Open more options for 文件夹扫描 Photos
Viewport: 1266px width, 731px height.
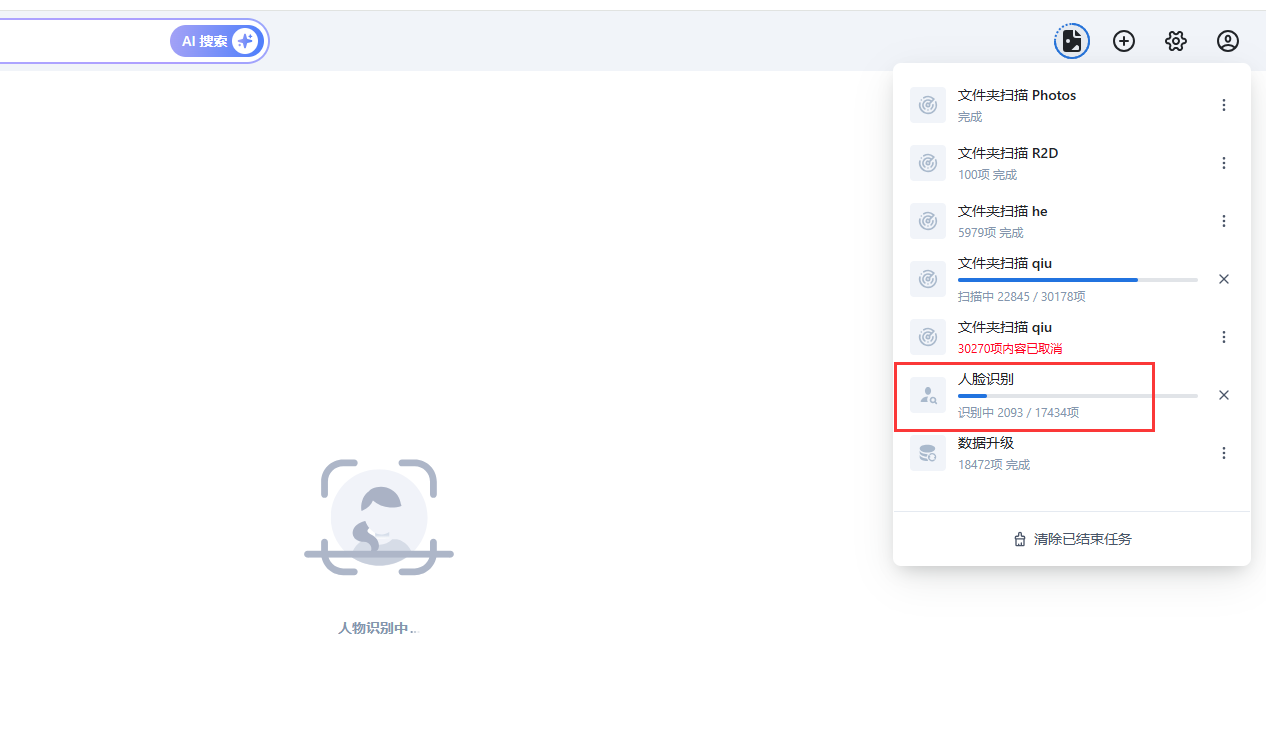pos(1224,105)
